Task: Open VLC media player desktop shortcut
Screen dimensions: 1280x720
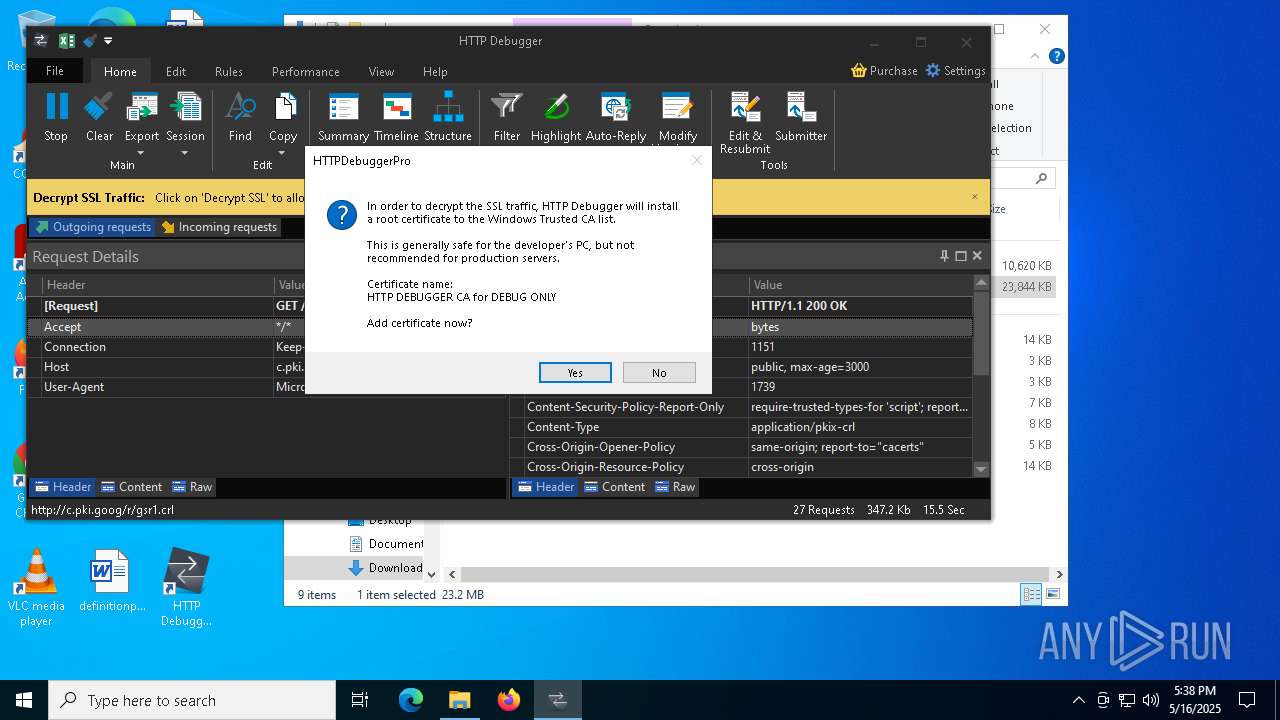Action: tap(36, 588)
